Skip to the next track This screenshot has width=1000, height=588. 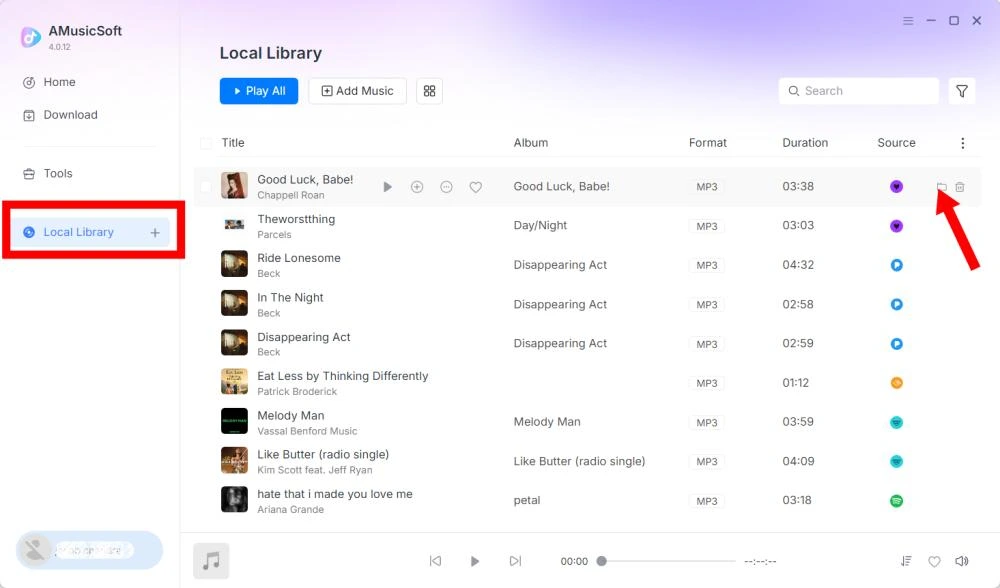pyautogui.click(x=515, y=561)
